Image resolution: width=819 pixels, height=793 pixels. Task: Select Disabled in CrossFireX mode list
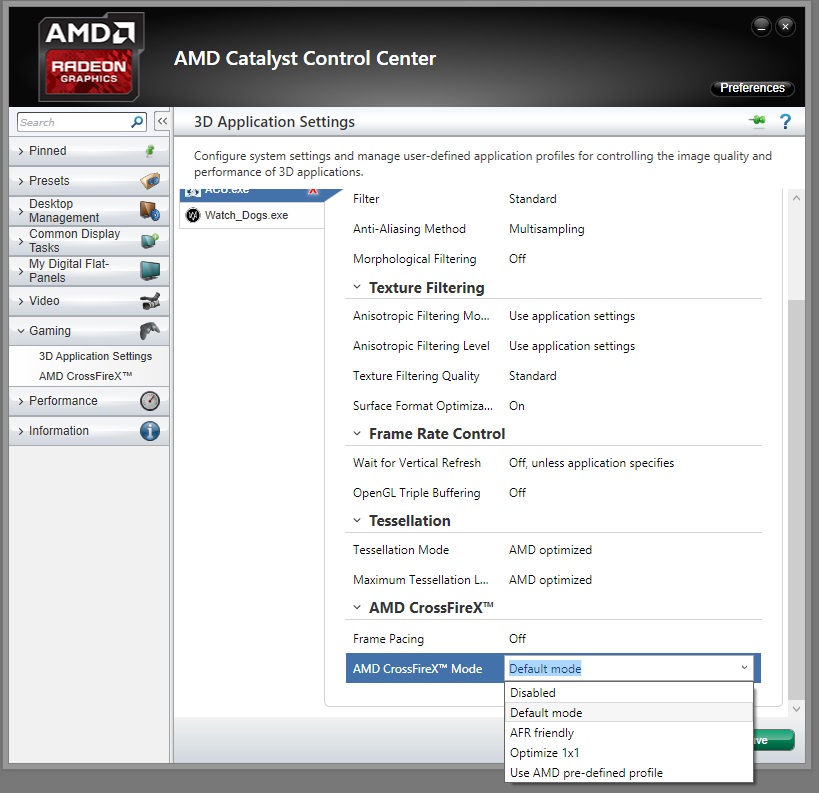pos(629,693)
